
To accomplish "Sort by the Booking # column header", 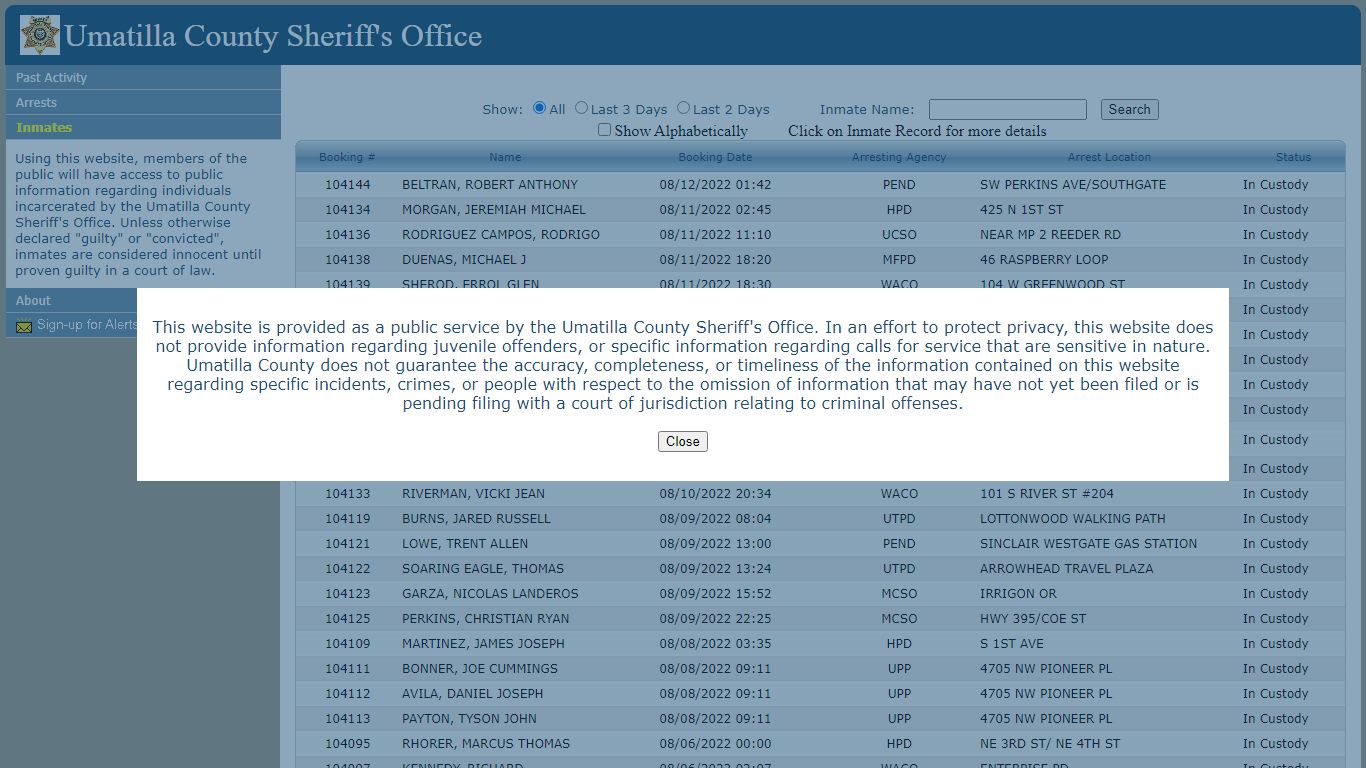I will (x=347, y=157).
